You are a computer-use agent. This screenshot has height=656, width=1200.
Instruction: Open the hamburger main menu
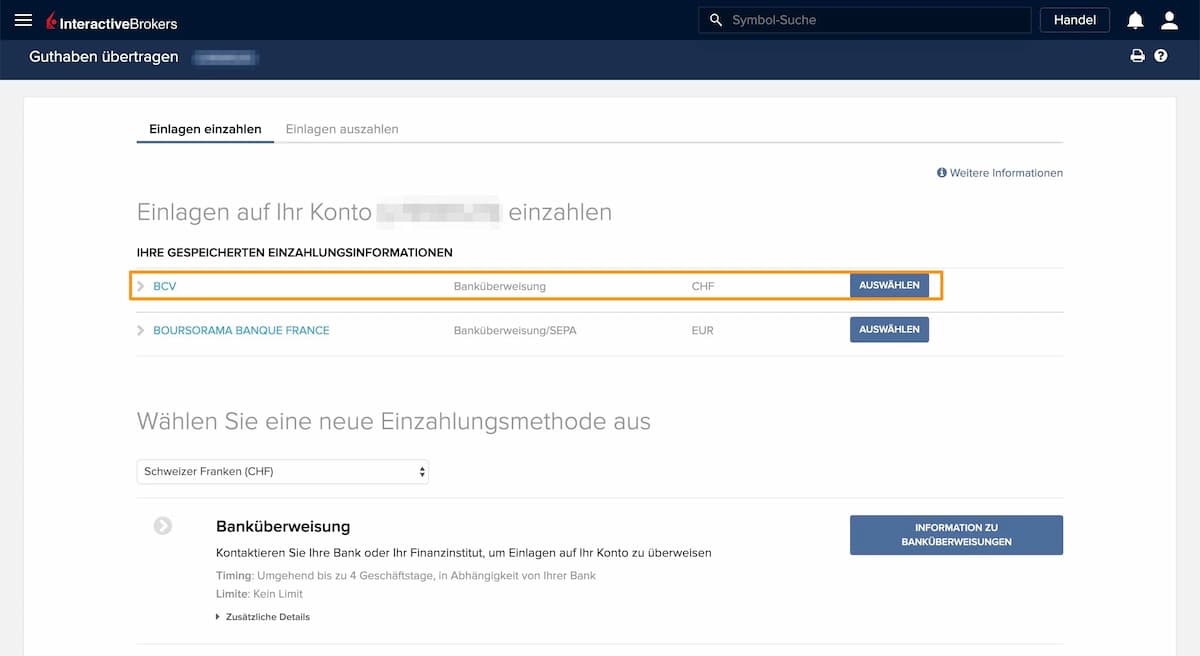tap(23, 20)
